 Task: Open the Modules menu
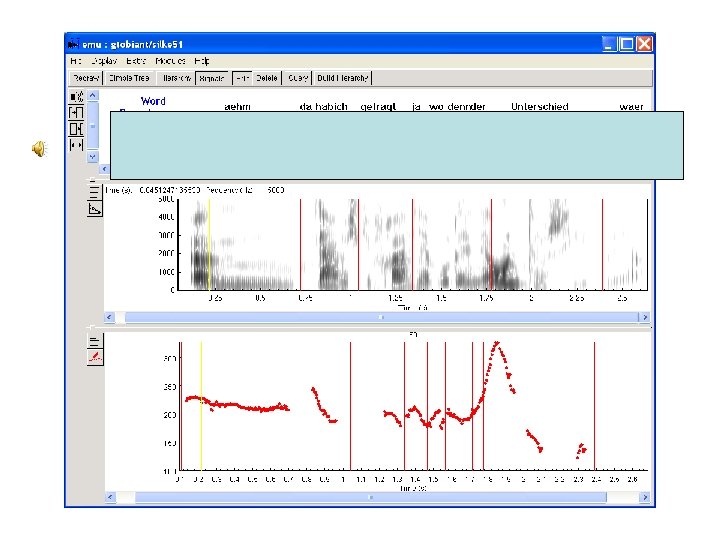pos(170,61)
